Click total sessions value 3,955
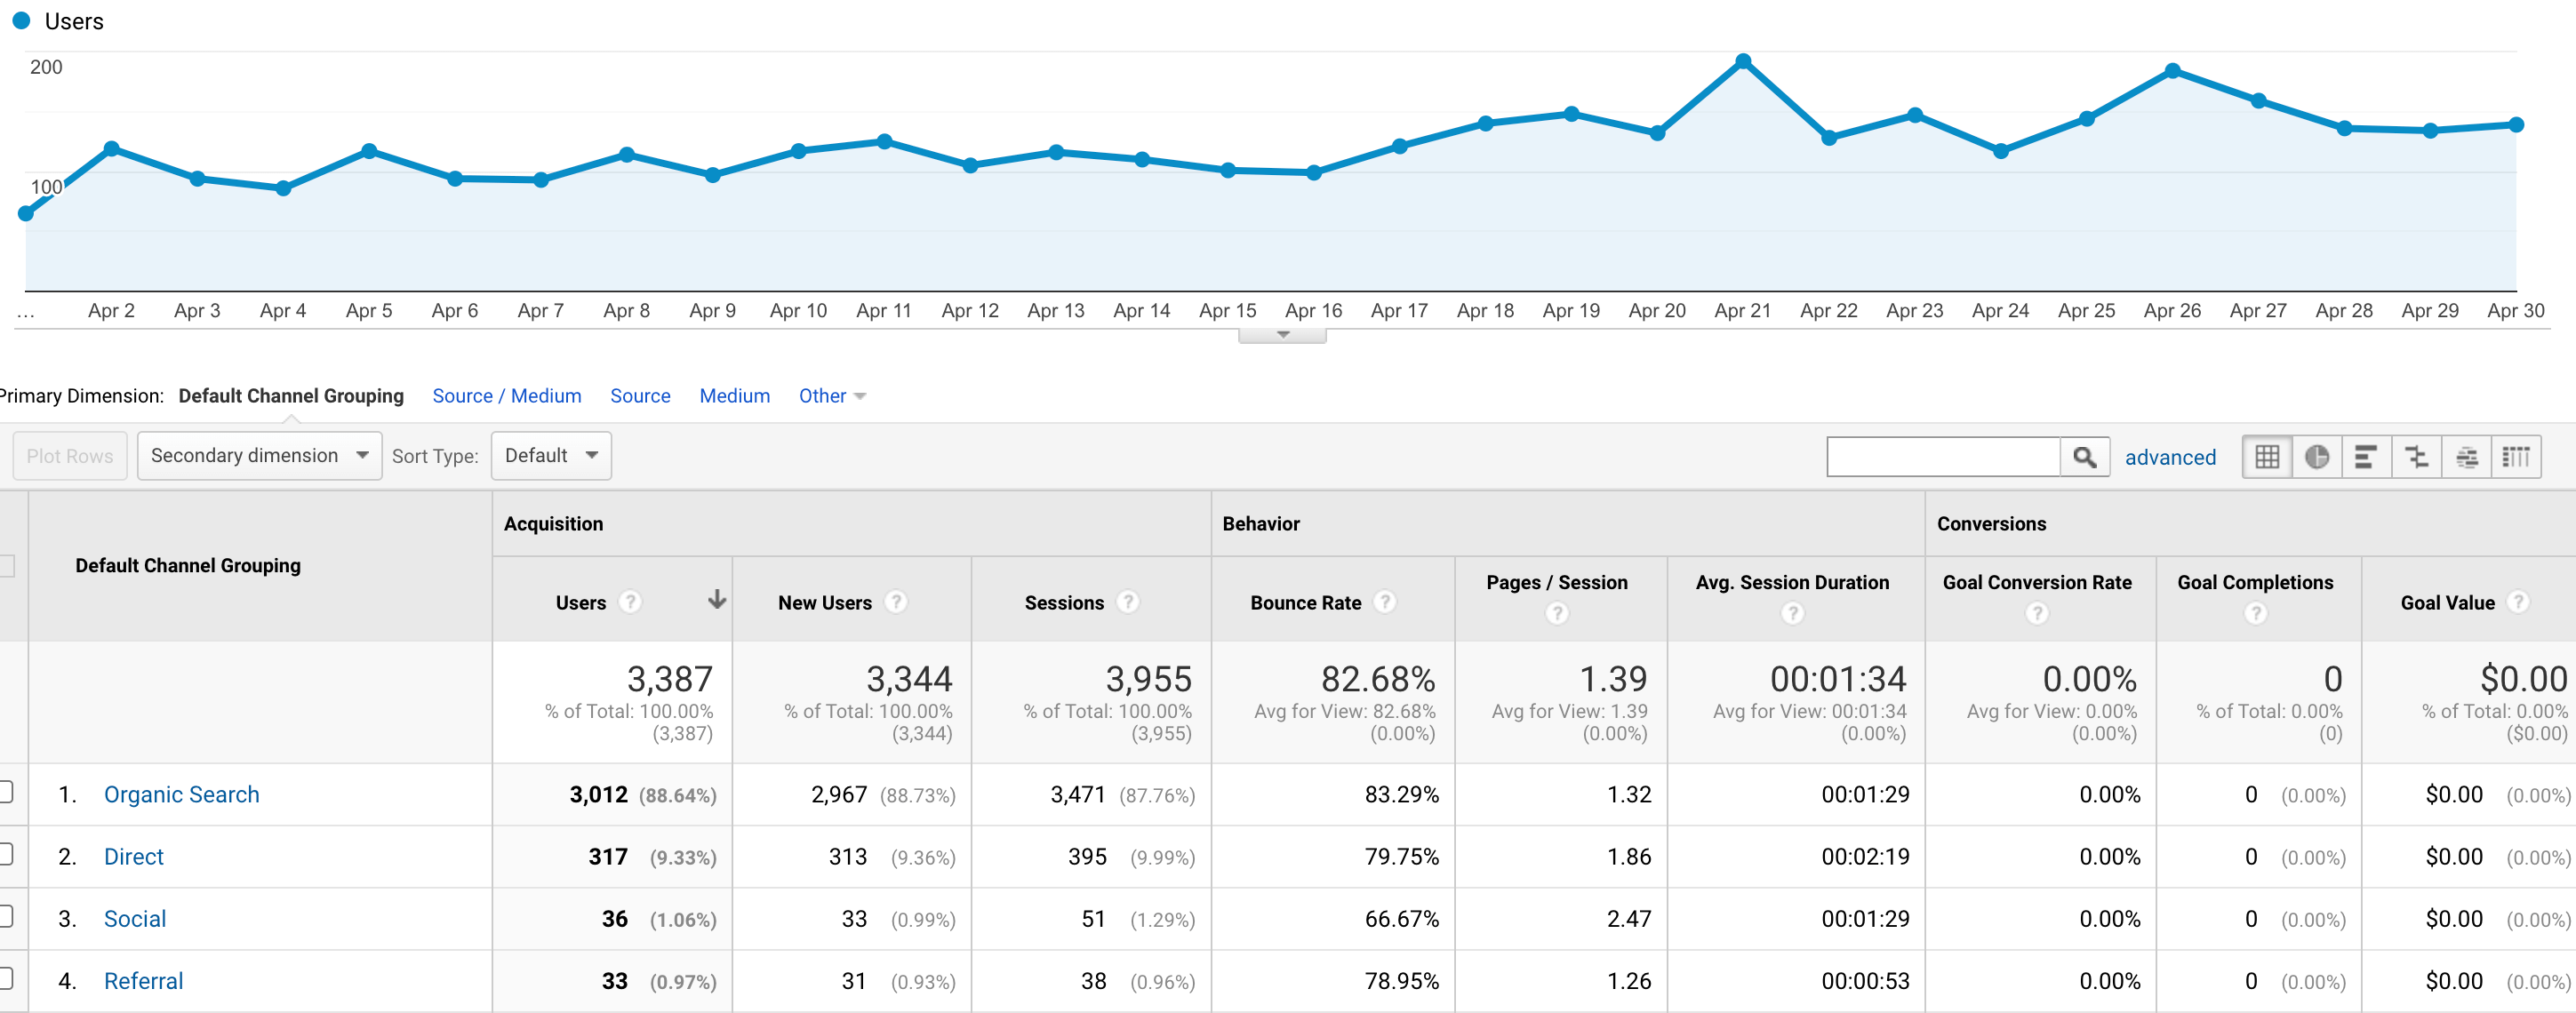 point(1148,680)
